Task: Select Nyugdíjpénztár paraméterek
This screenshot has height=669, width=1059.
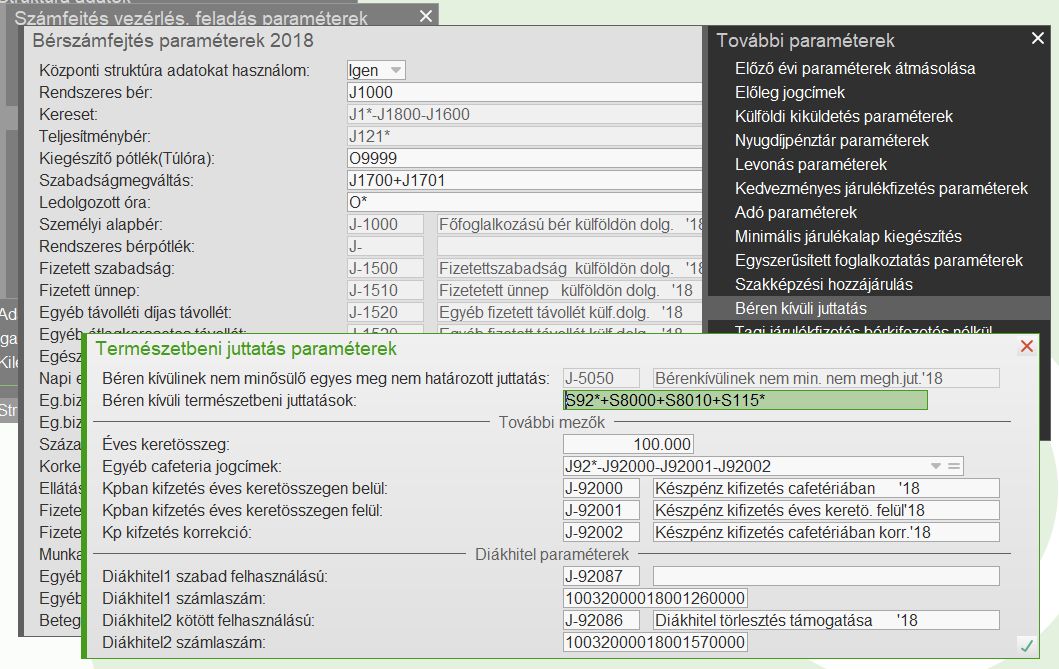Action: [831, 140]
